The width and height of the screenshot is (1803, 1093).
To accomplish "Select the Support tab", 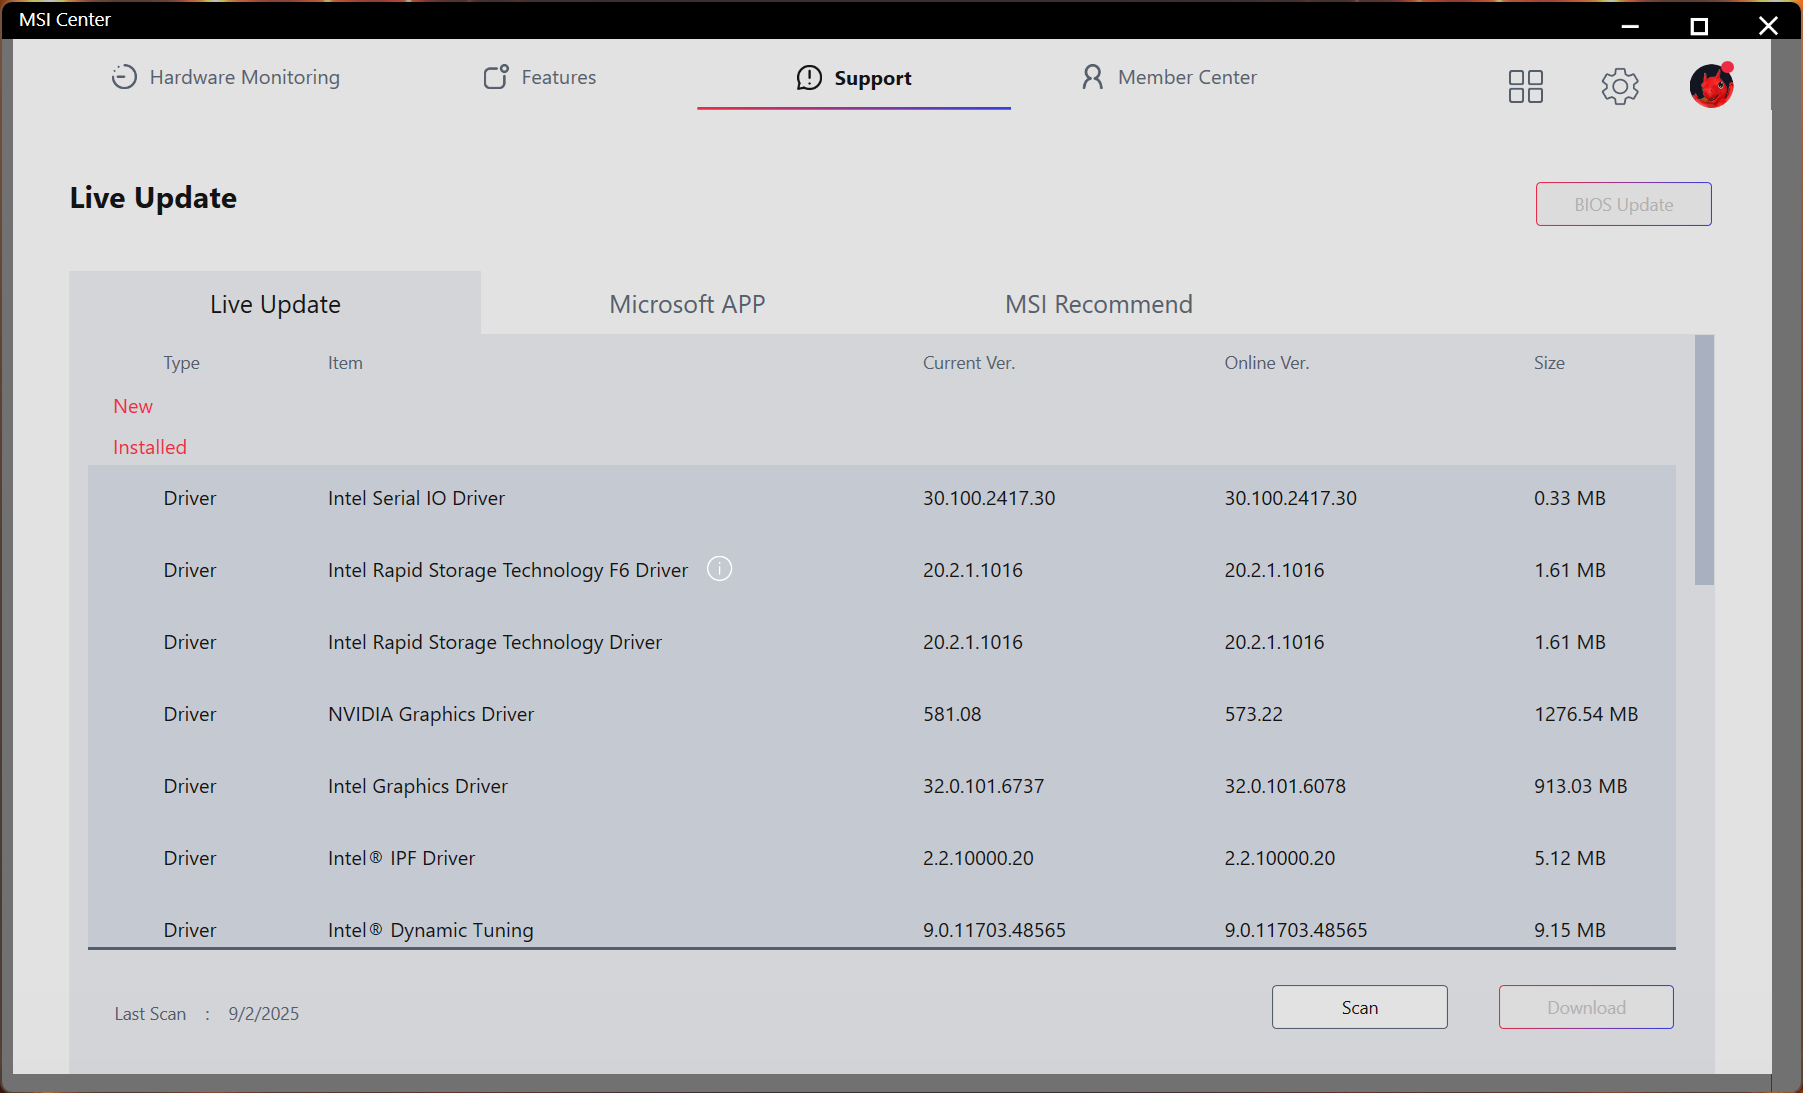I will [x=854, y=78].
